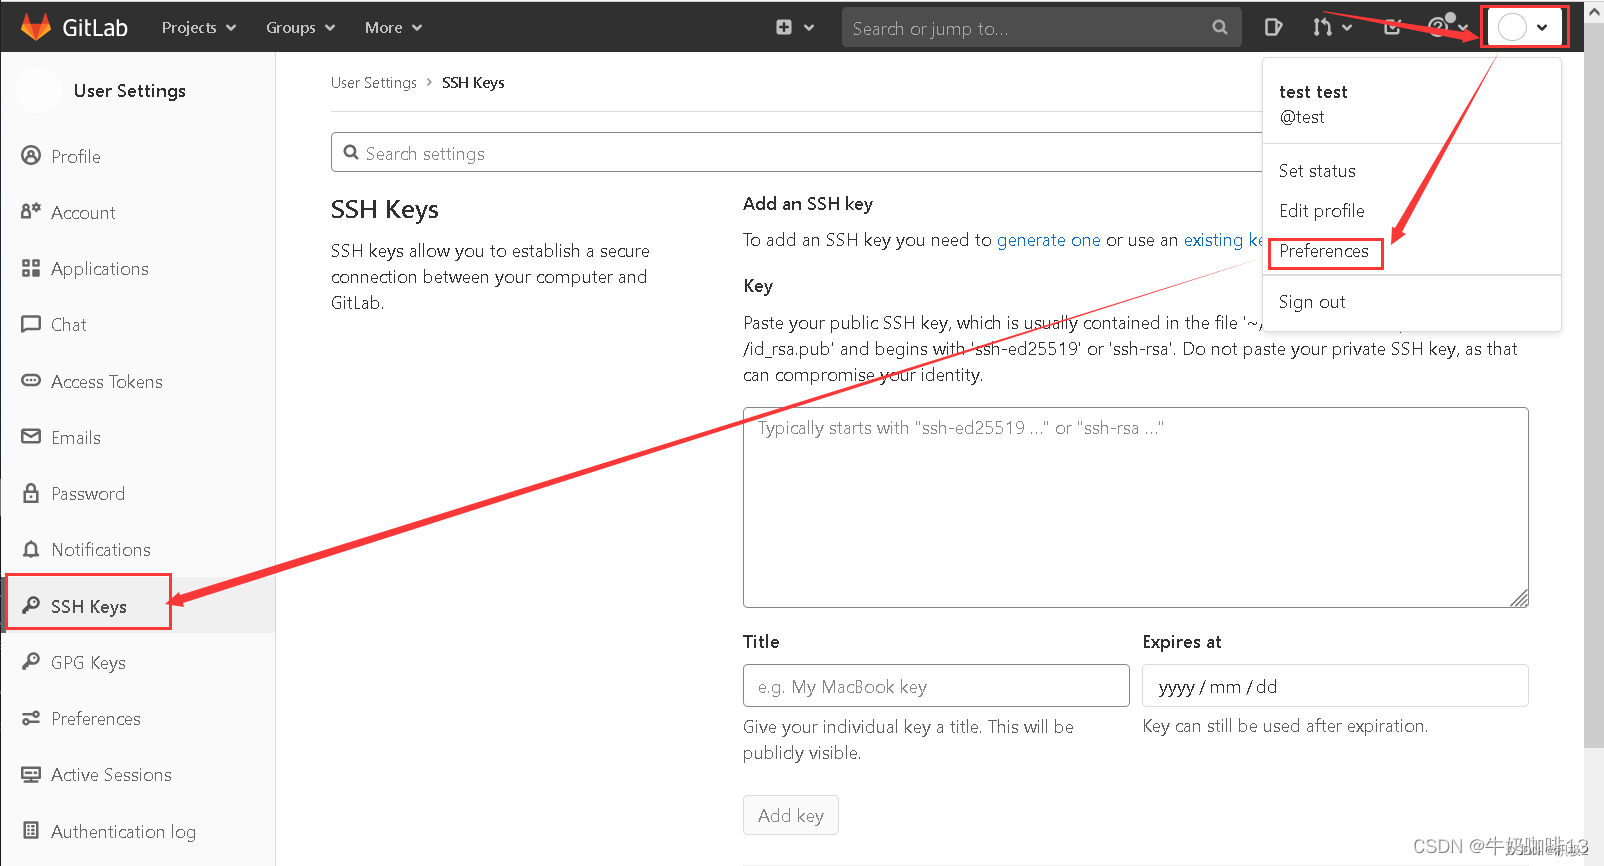Choose Preferences in the user dropdown menu
This screenshot has width=1604, height=866.
1323,251
